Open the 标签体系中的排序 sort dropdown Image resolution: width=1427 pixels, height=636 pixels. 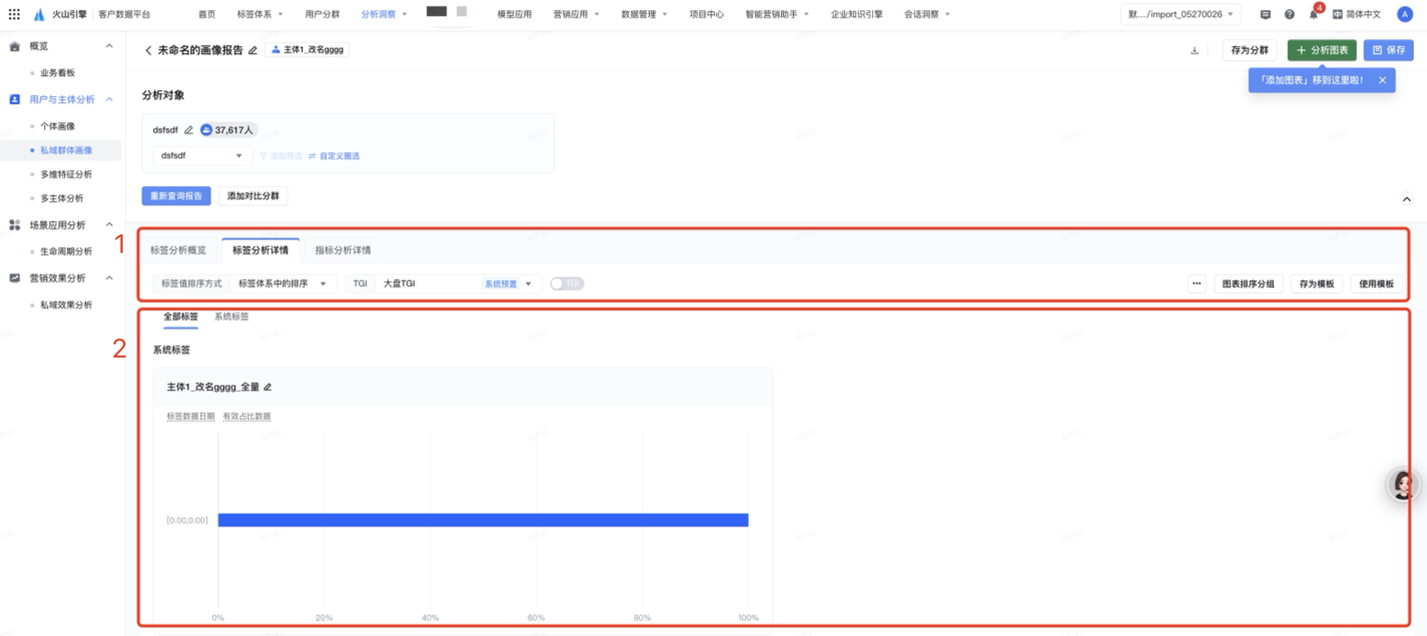[282, 284]
